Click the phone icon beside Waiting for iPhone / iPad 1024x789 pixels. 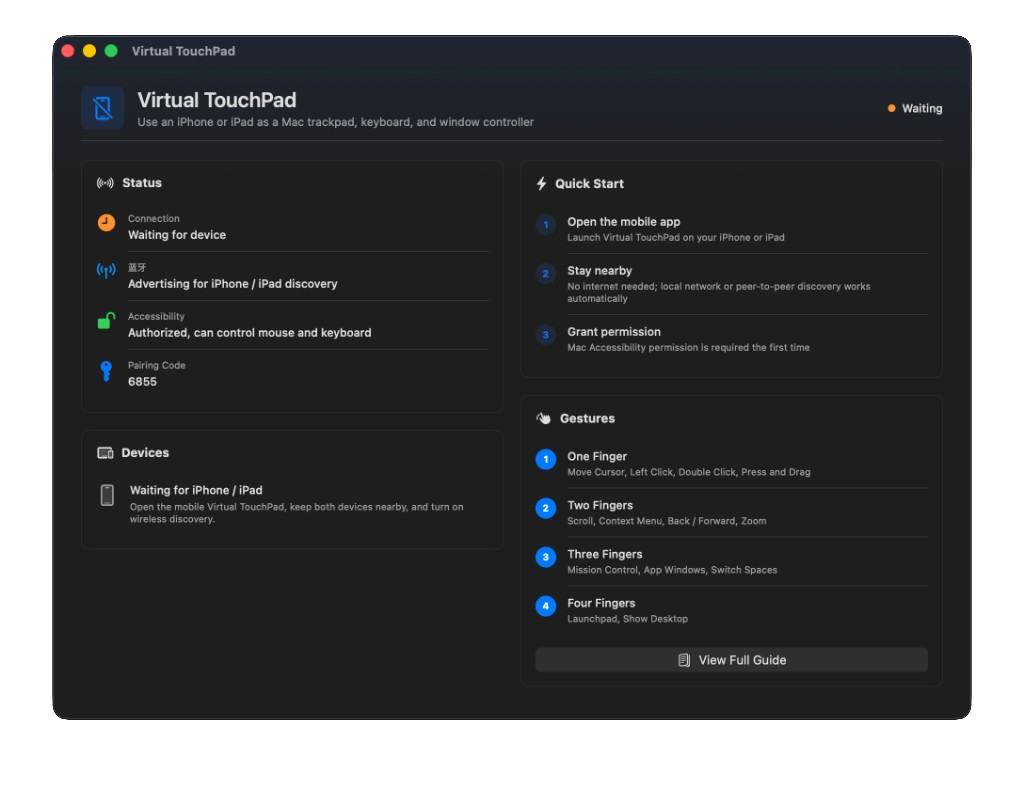click(x=107, y=495)
